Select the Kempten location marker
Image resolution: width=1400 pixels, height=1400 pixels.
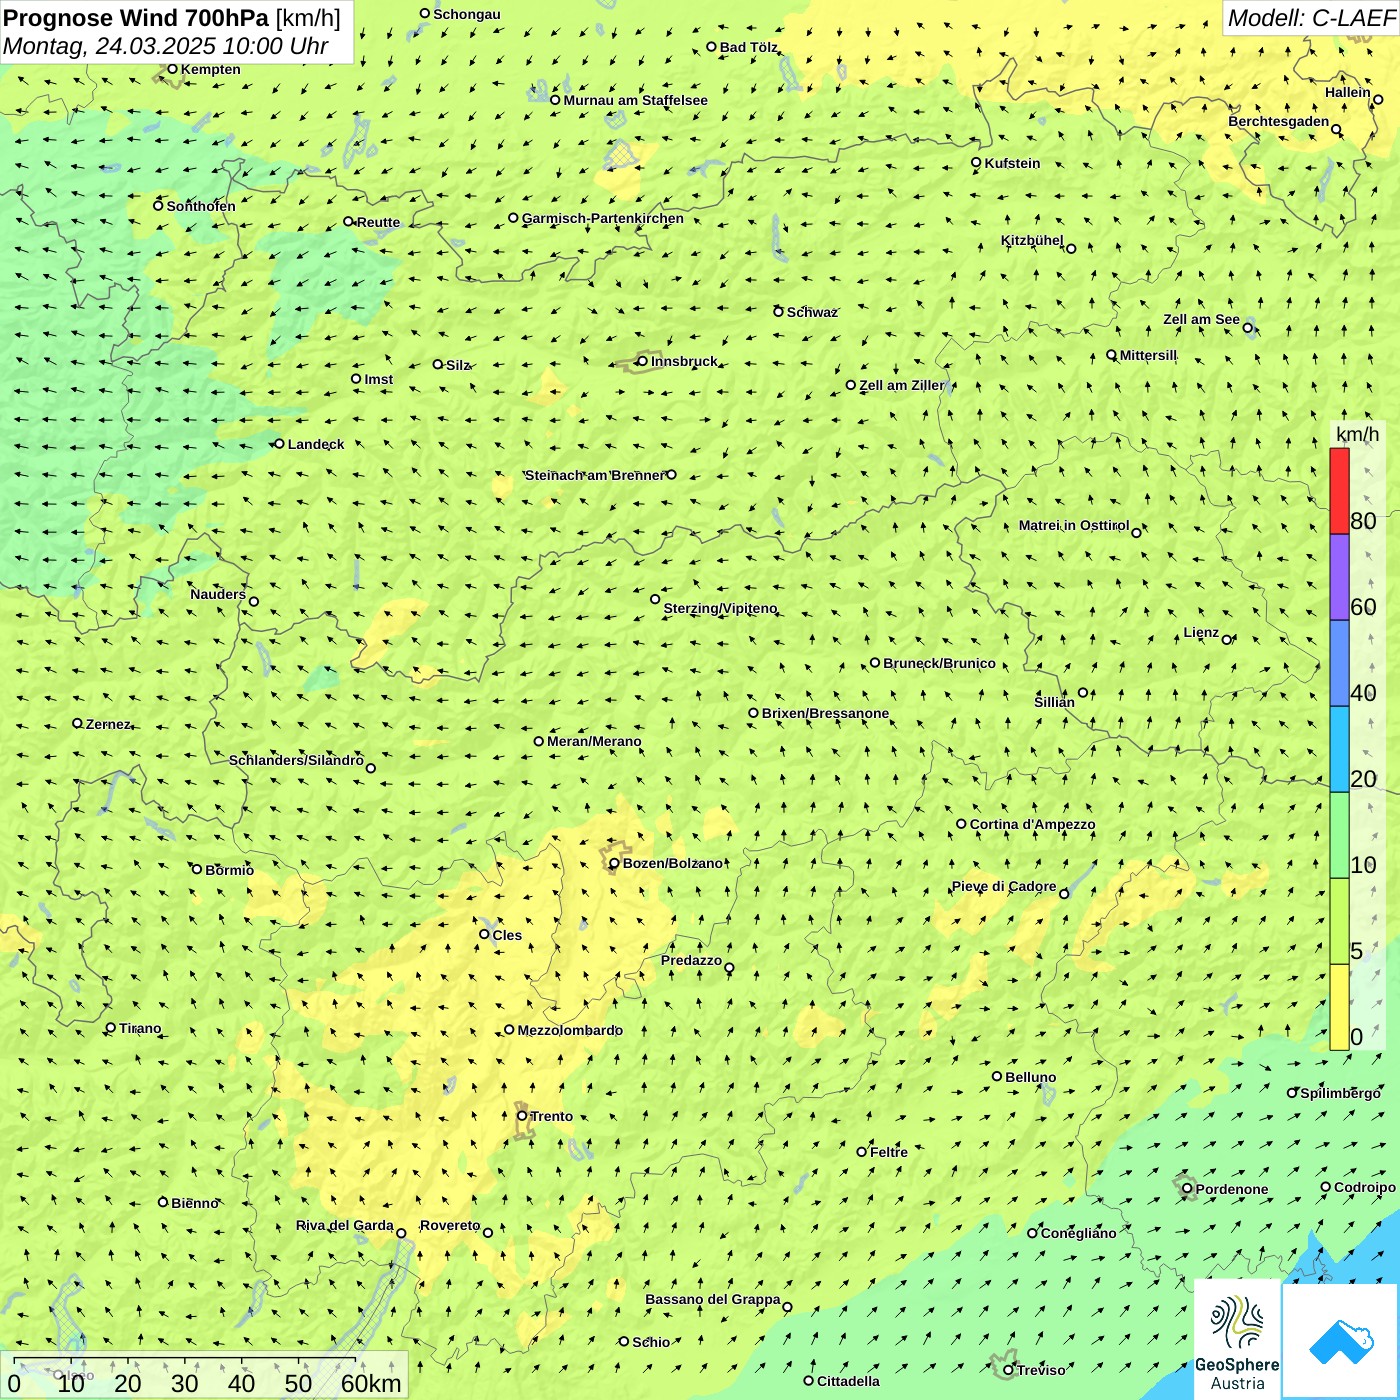tap(172, 69)
